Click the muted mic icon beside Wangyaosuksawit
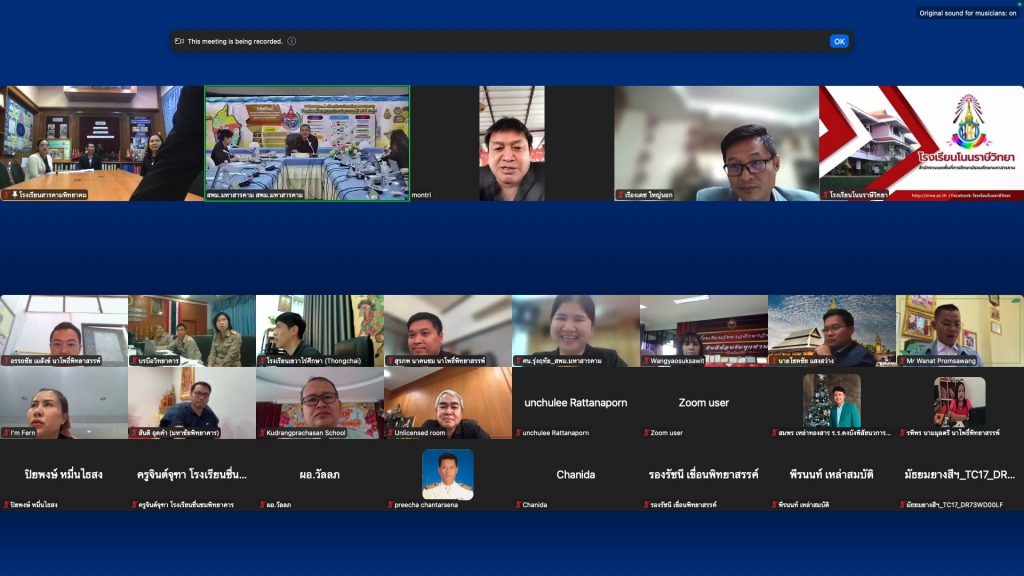The width and height of the screenshot is (1024, 576). (x=646, y=361)
